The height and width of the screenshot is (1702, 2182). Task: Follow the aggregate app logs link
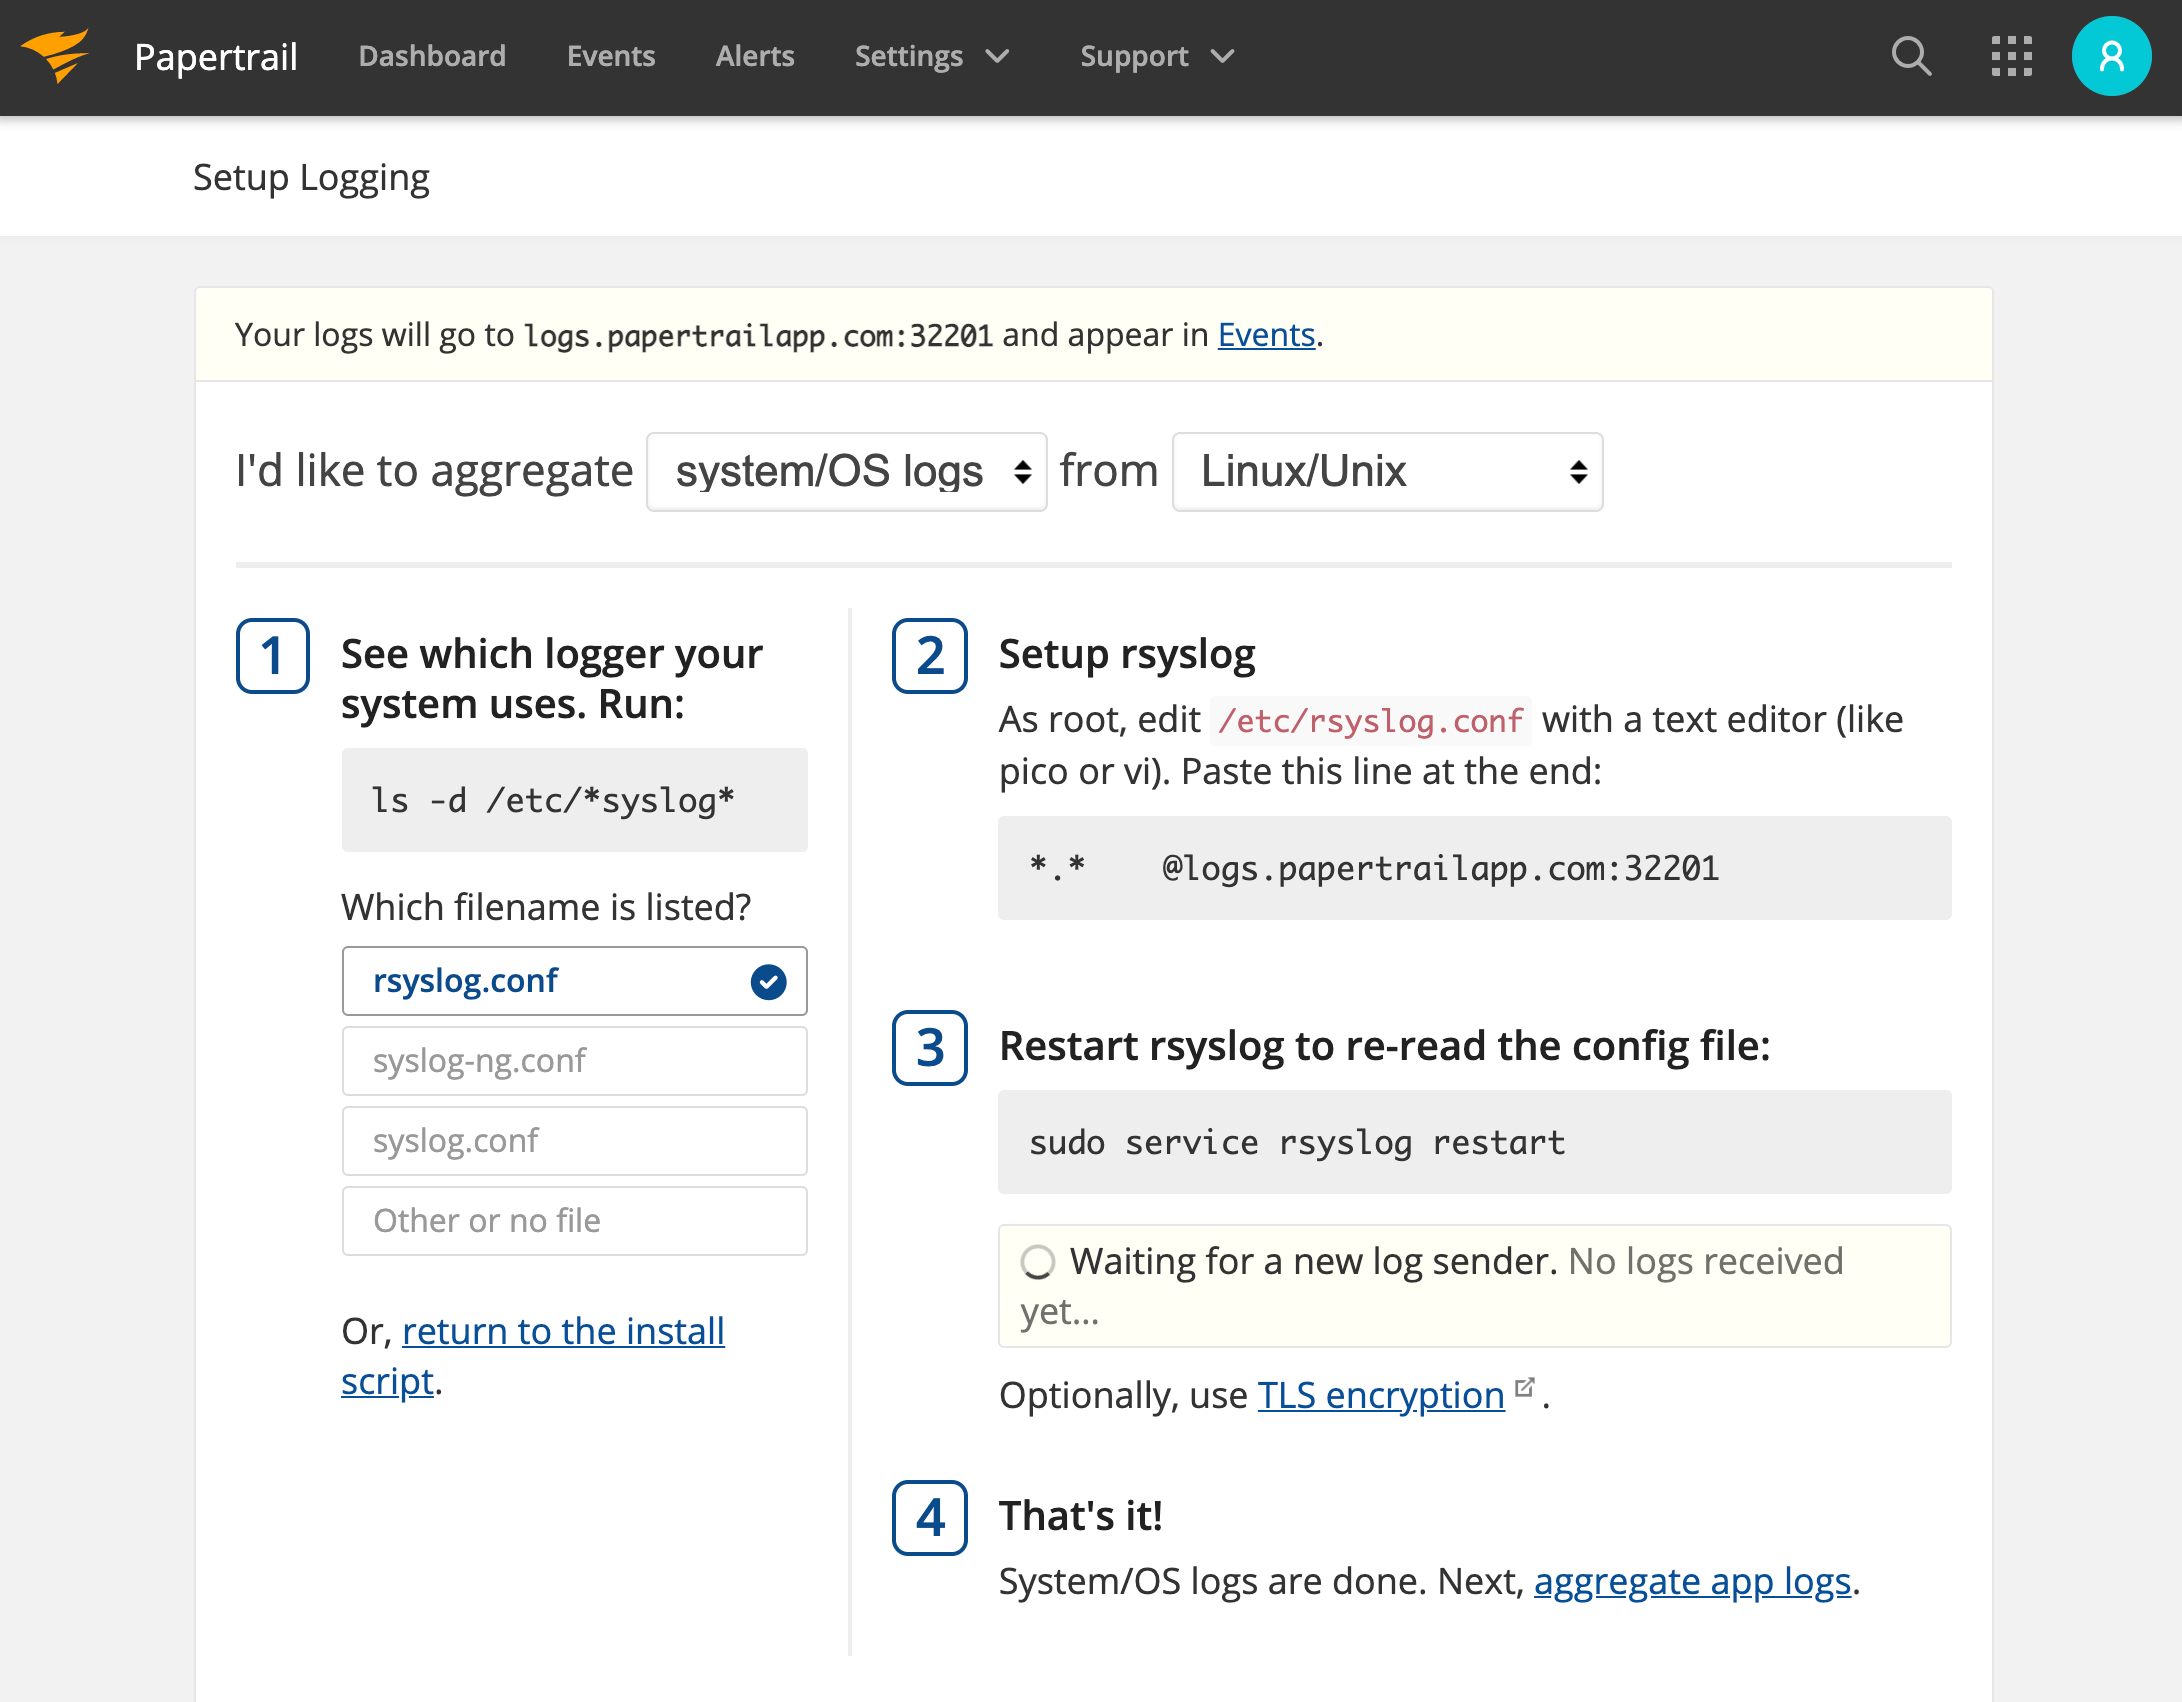pos(1692,1581)
